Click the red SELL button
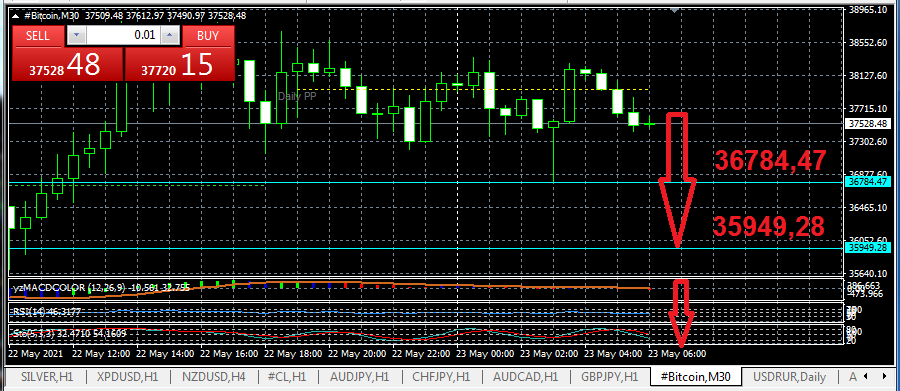900x391 pixels. coord(38,36)
